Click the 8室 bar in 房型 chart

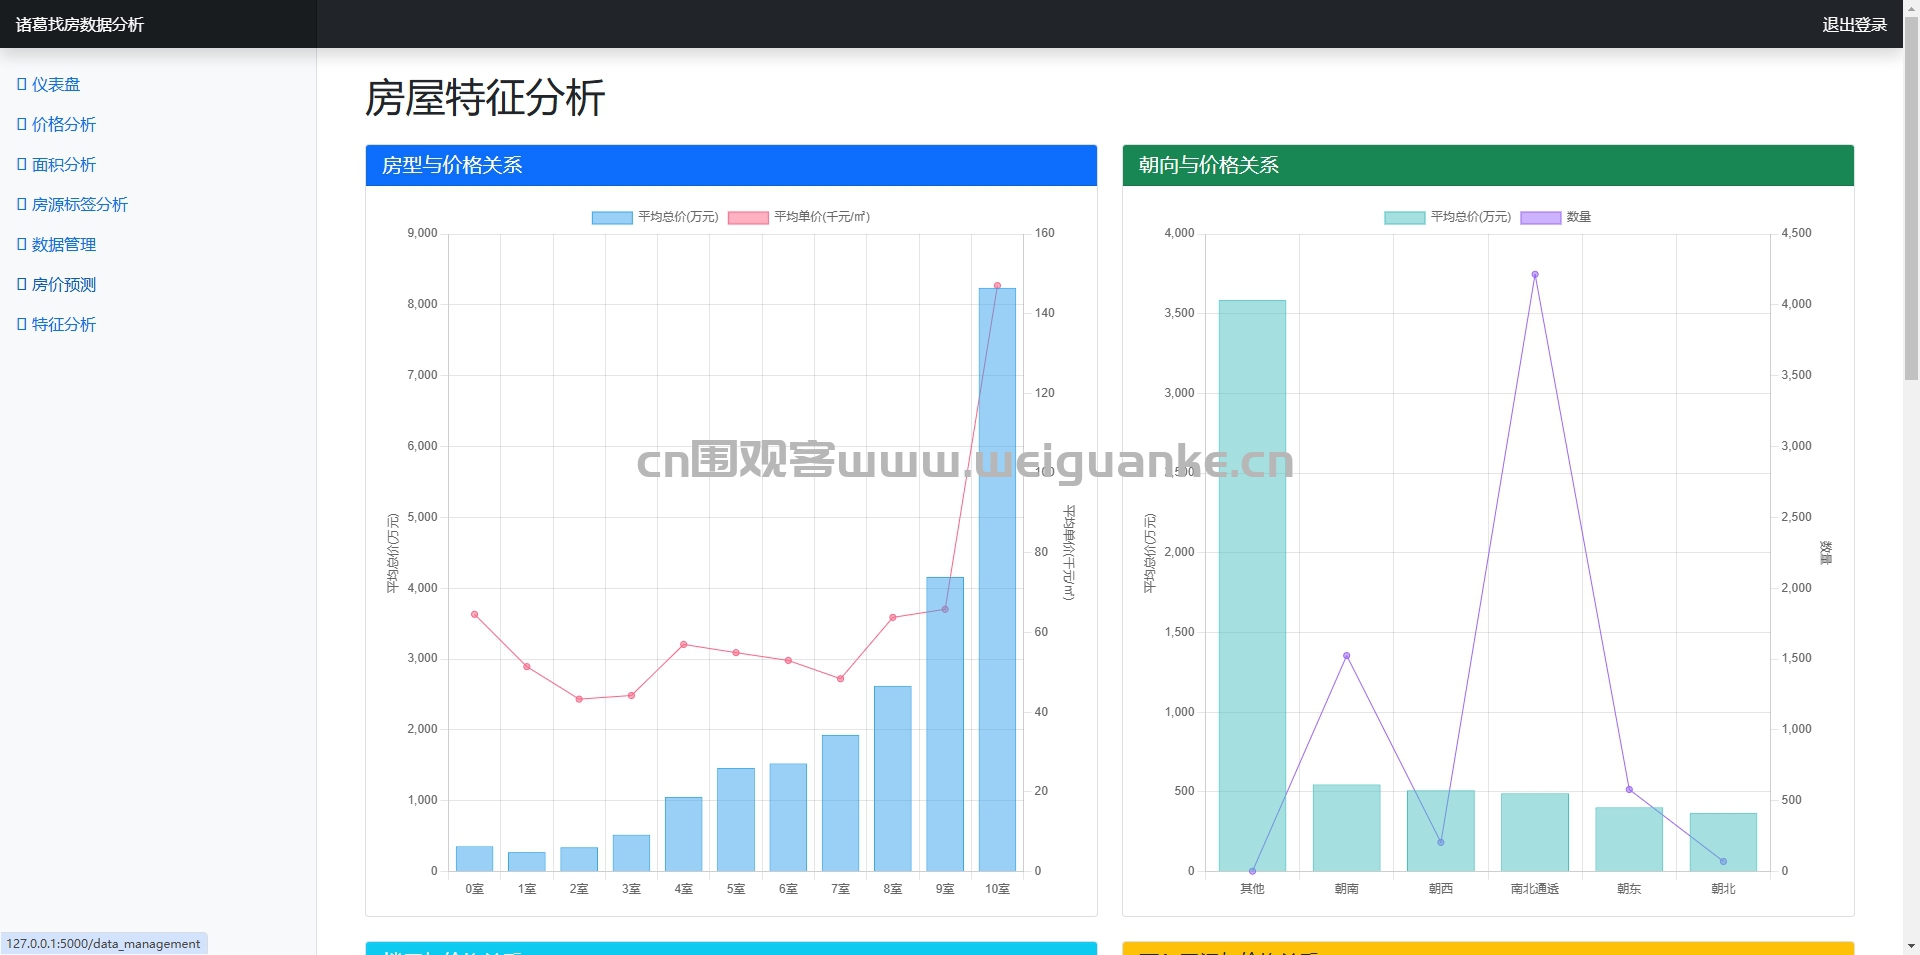893,778
